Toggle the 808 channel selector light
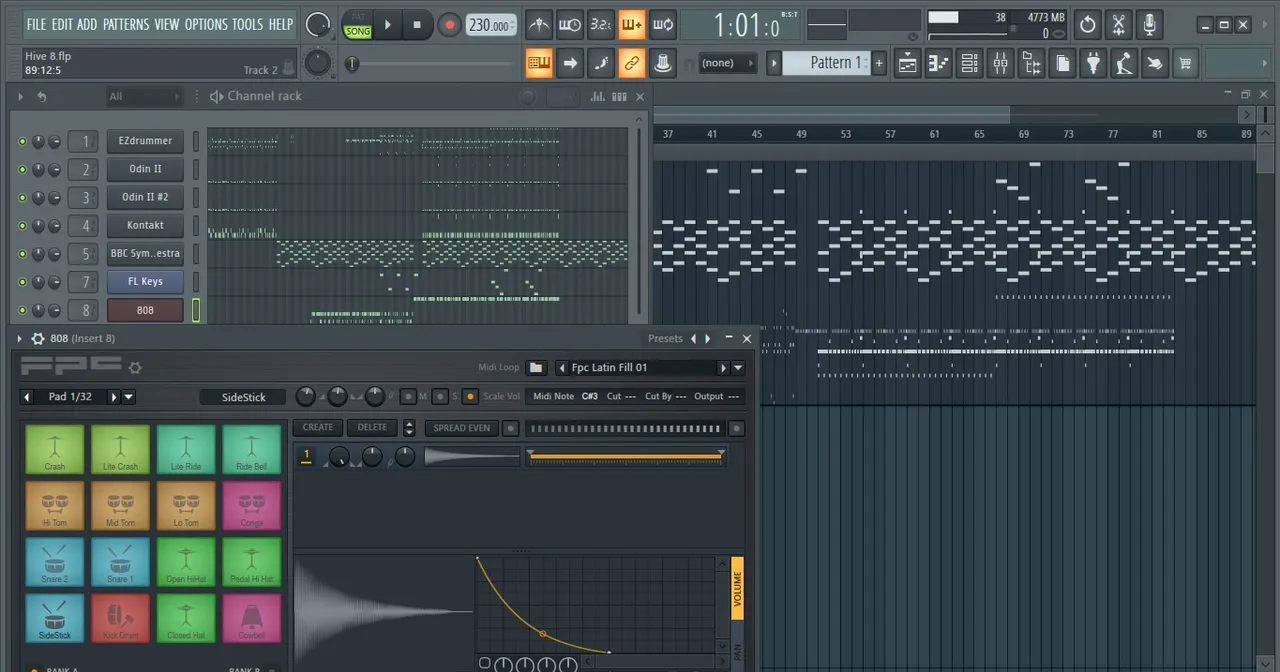 (196, 310)
